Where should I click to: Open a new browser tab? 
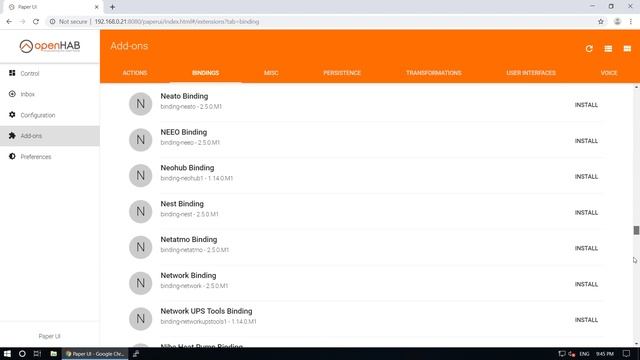(112, 7)
